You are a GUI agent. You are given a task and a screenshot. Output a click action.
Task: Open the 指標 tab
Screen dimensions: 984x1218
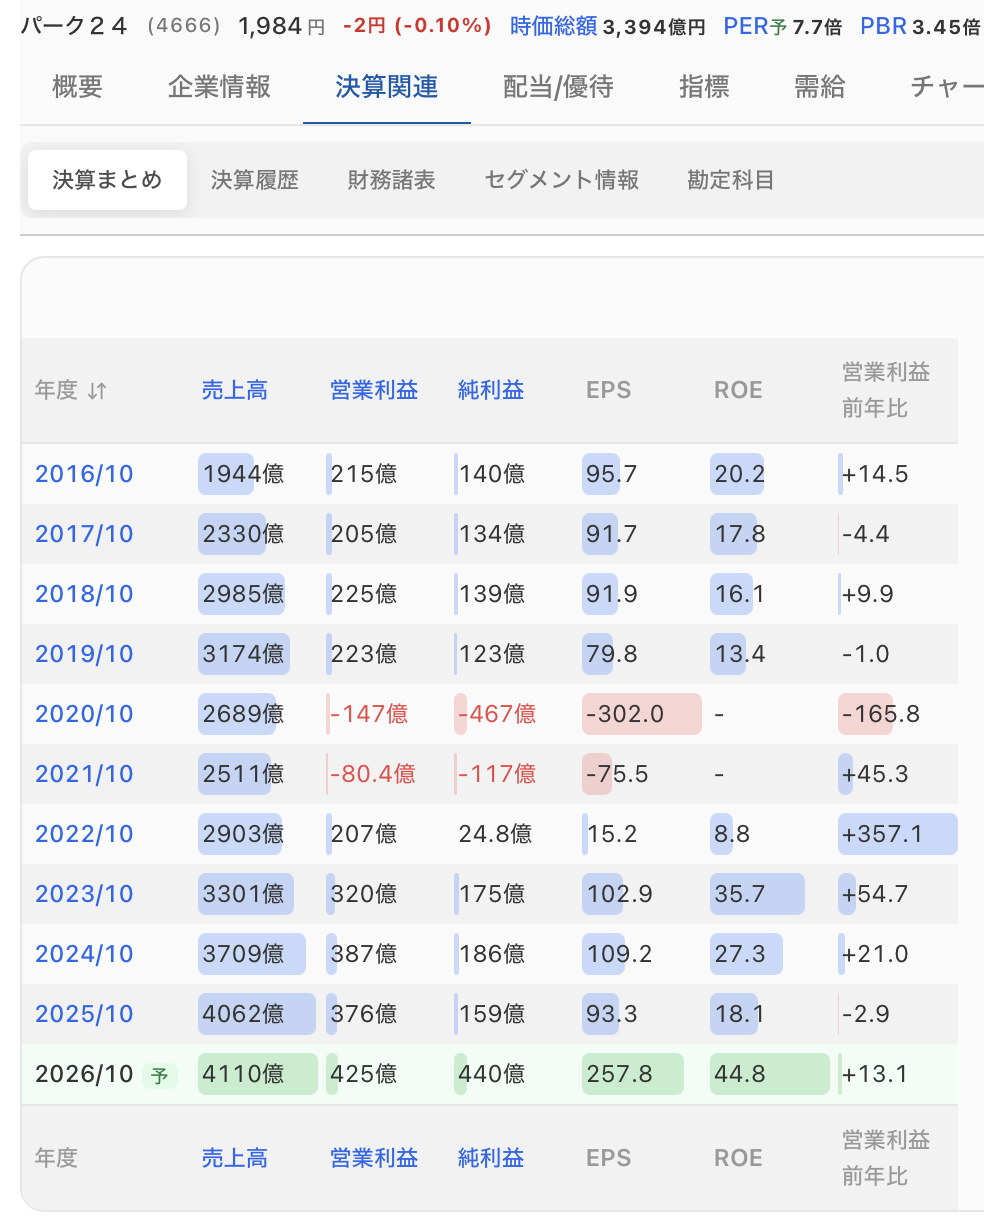(x=704, y=87)
